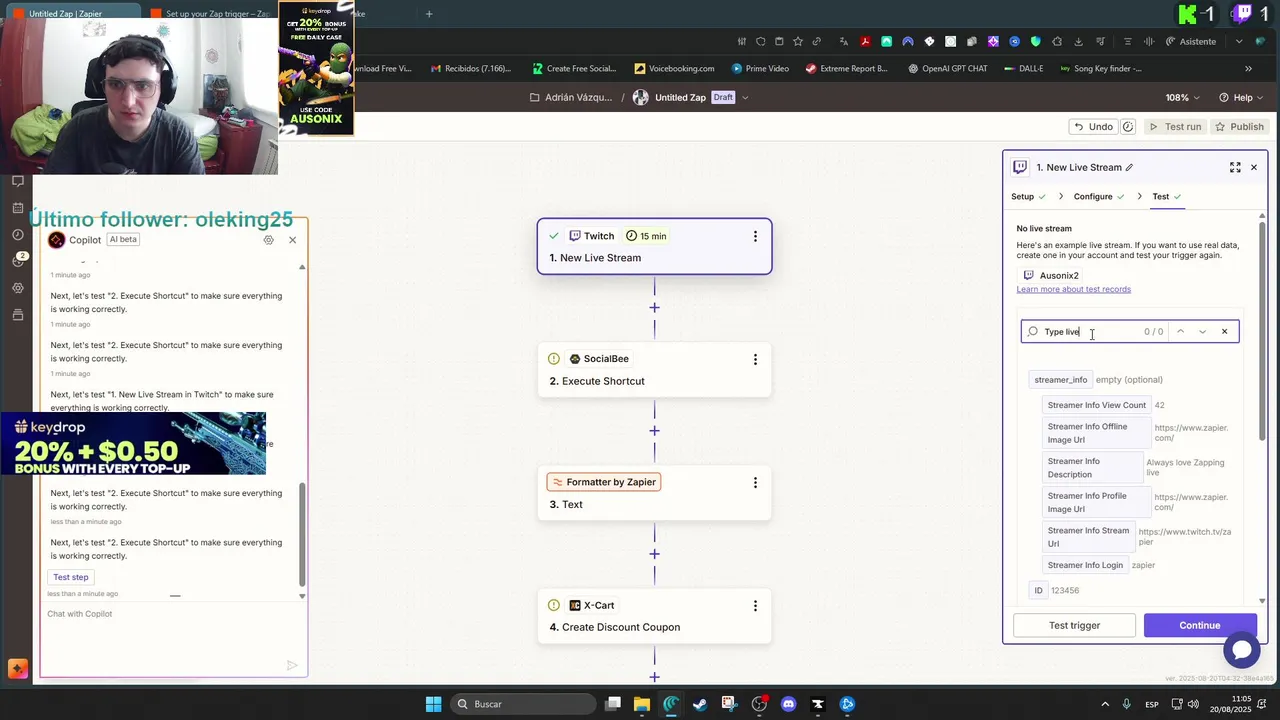Screen dimensions: 1280x720
Task: Open the X-Cart step three-dot menu
Action: 755,605
